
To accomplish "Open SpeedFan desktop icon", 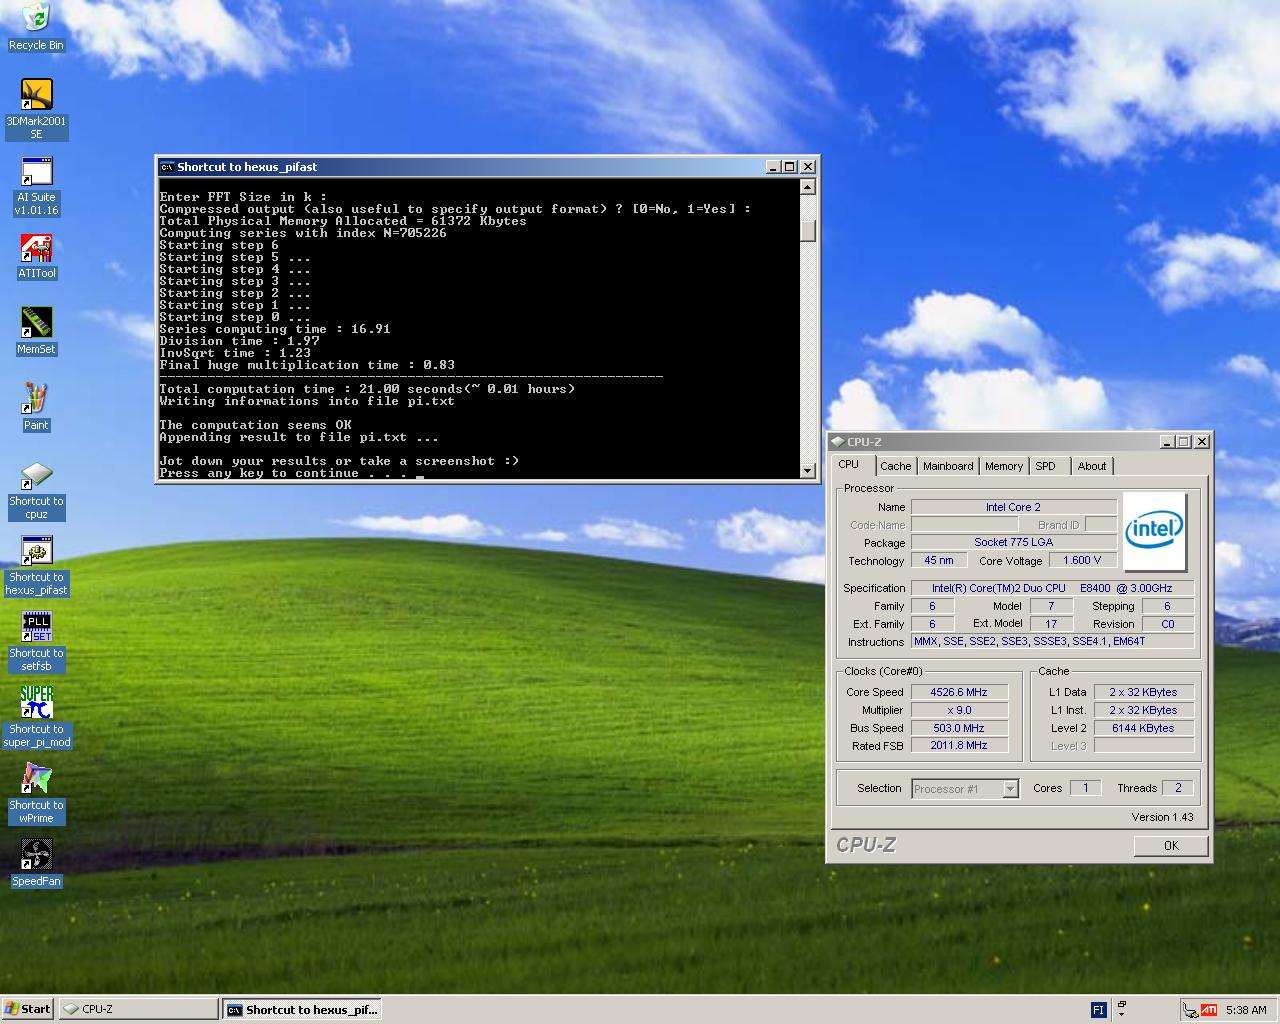I will coord(36,864).
